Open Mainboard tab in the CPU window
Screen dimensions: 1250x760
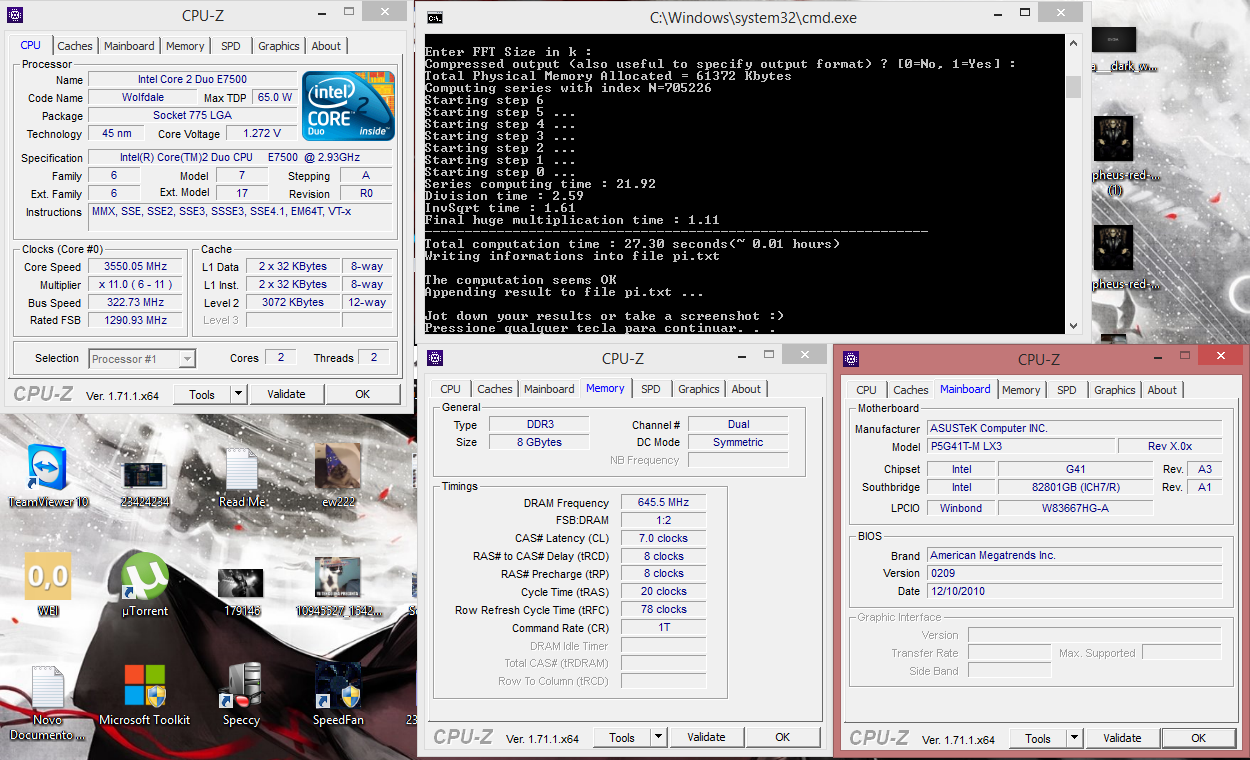click(x=130, y=46)
